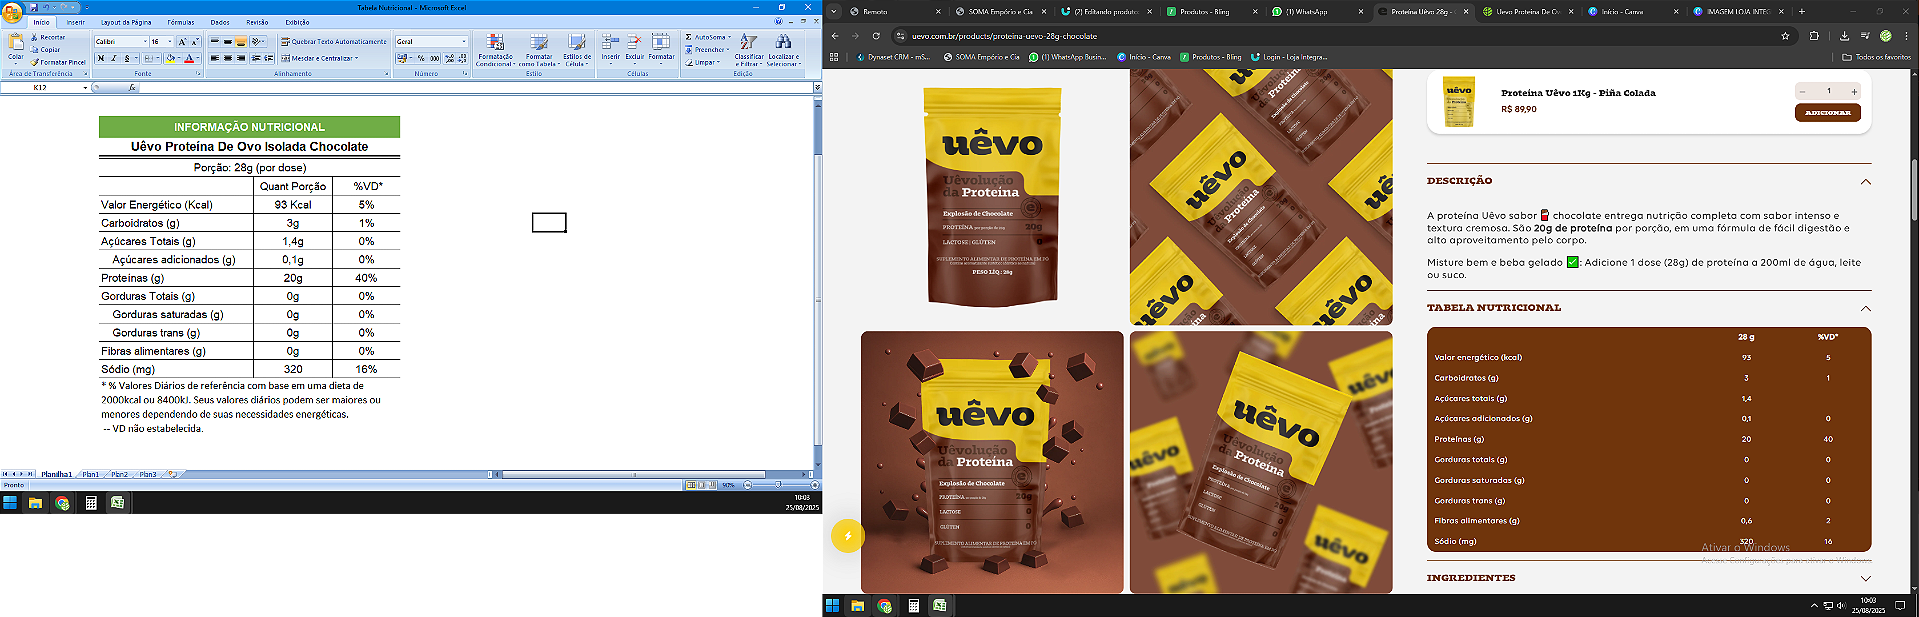
Task: Collapse the Tabela Nutricional section
Action: (1865, 308)
